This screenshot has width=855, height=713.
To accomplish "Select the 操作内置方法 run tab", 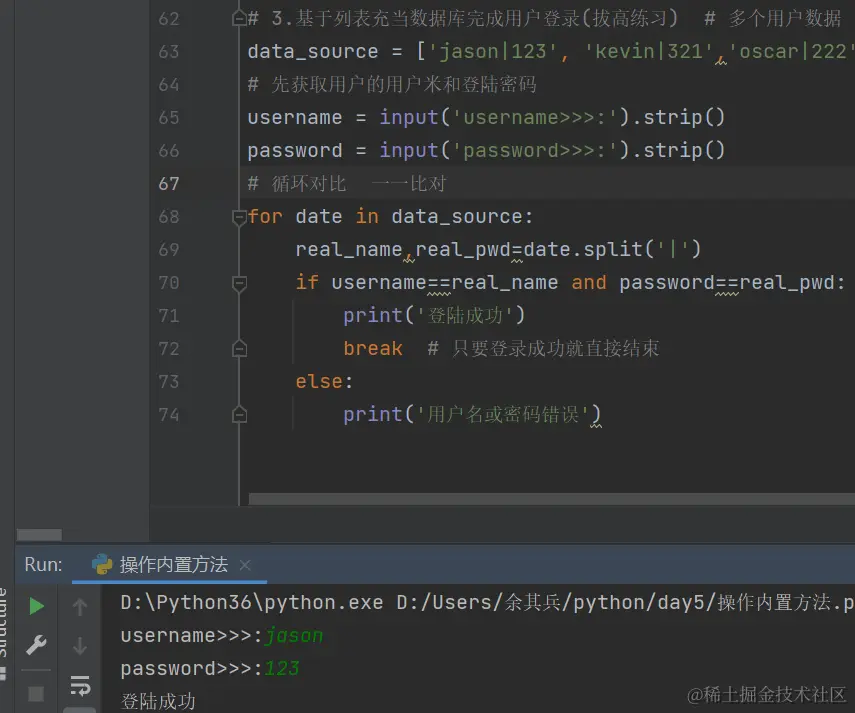I will [170, 565].
